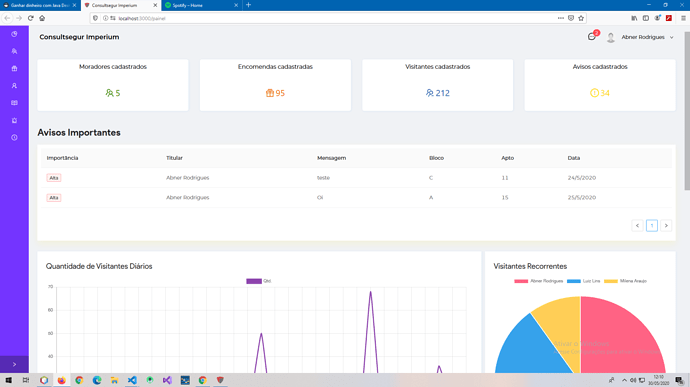Image resolution: width=690 pixels, height=387 pixels.
Task: Open the alert bell icon in sidebar
Action: pos(14,120)
